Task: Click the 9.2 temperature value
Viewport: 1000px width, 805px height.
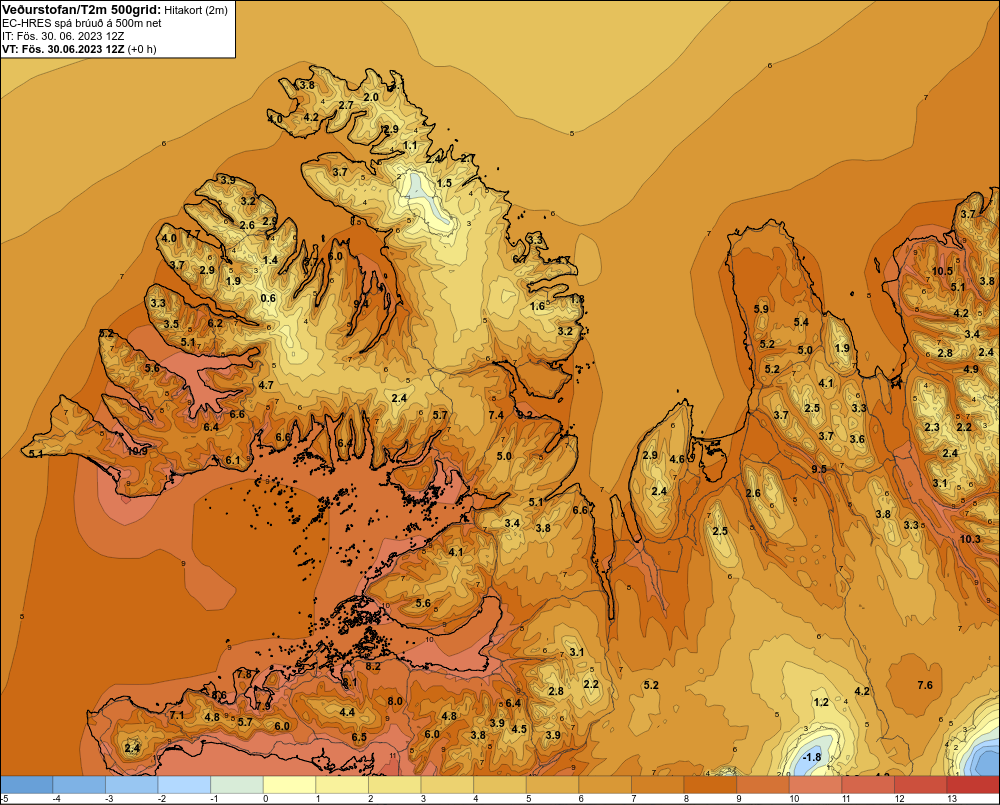Action: (x=525, y=415)
